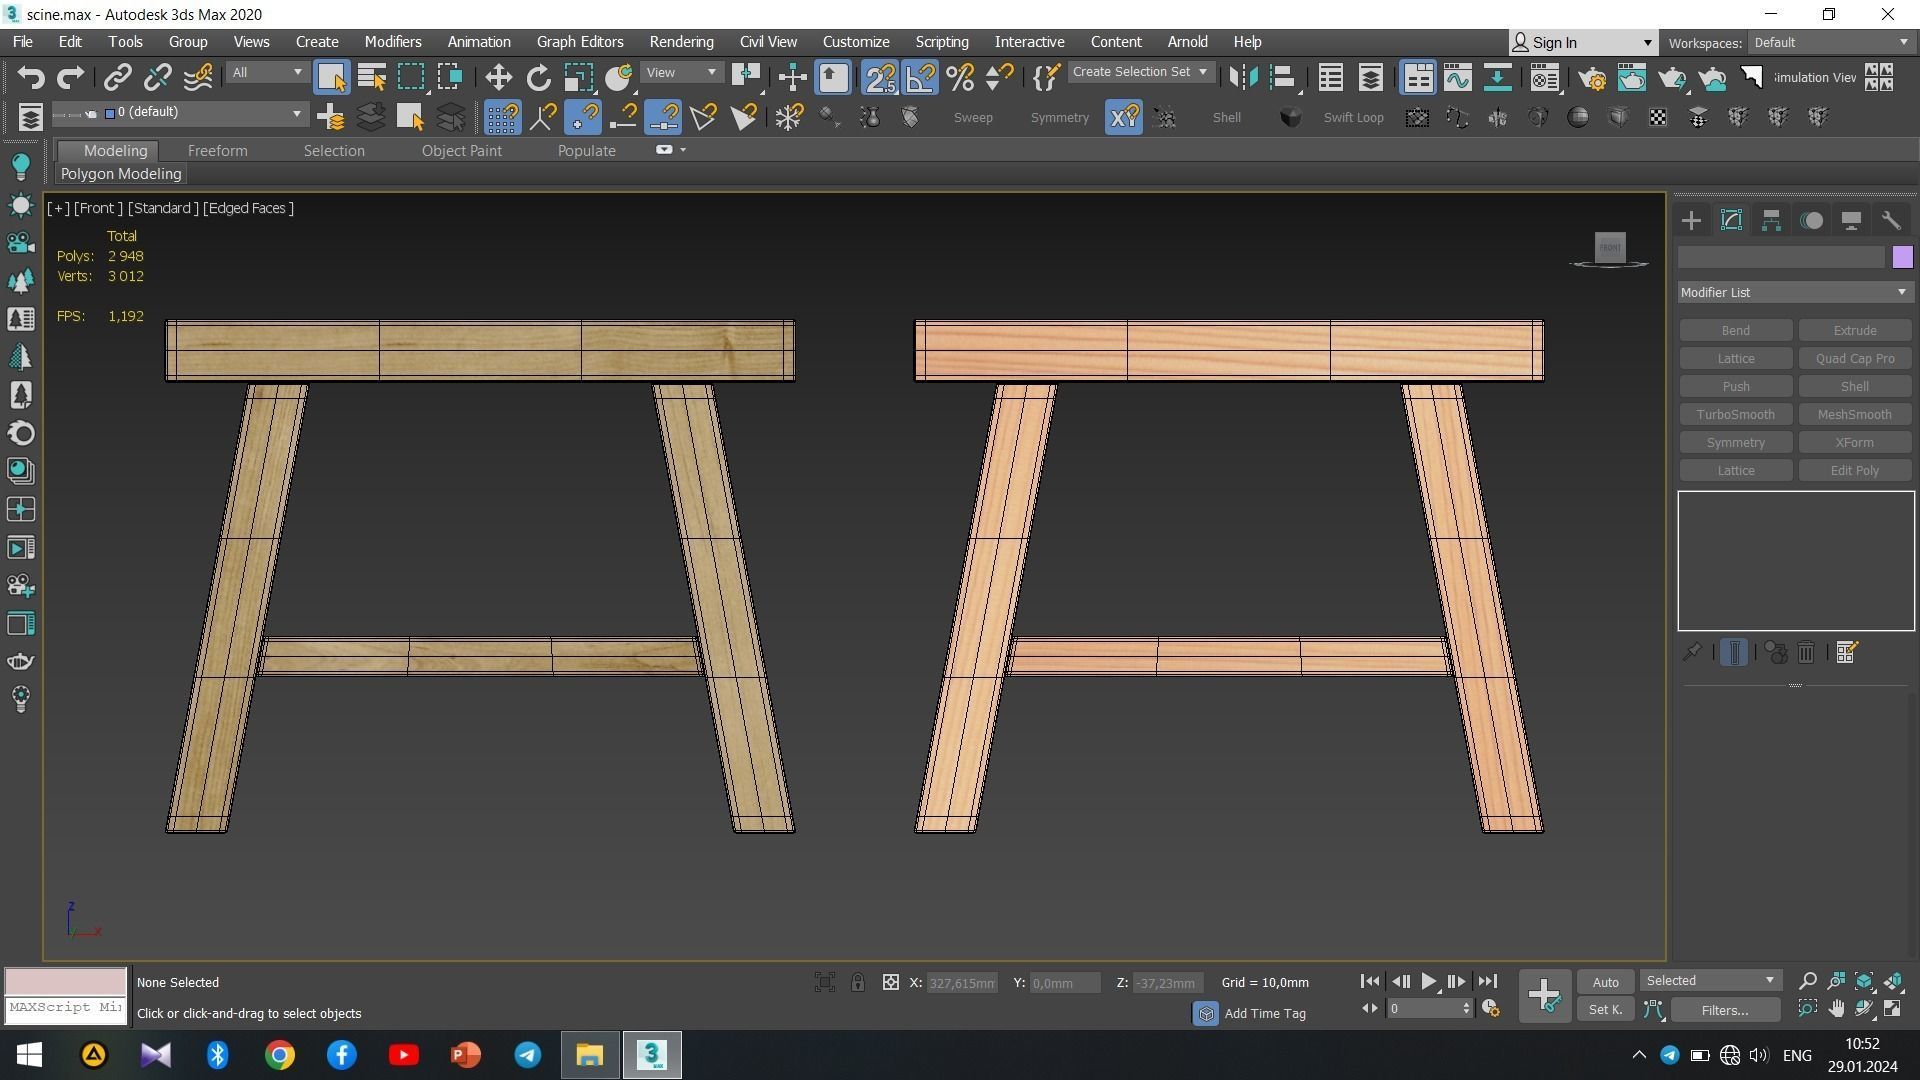Apply the Edit Poly modifier button
The width and height of the screenshot is (1920, 1080).
[1854, 471]
